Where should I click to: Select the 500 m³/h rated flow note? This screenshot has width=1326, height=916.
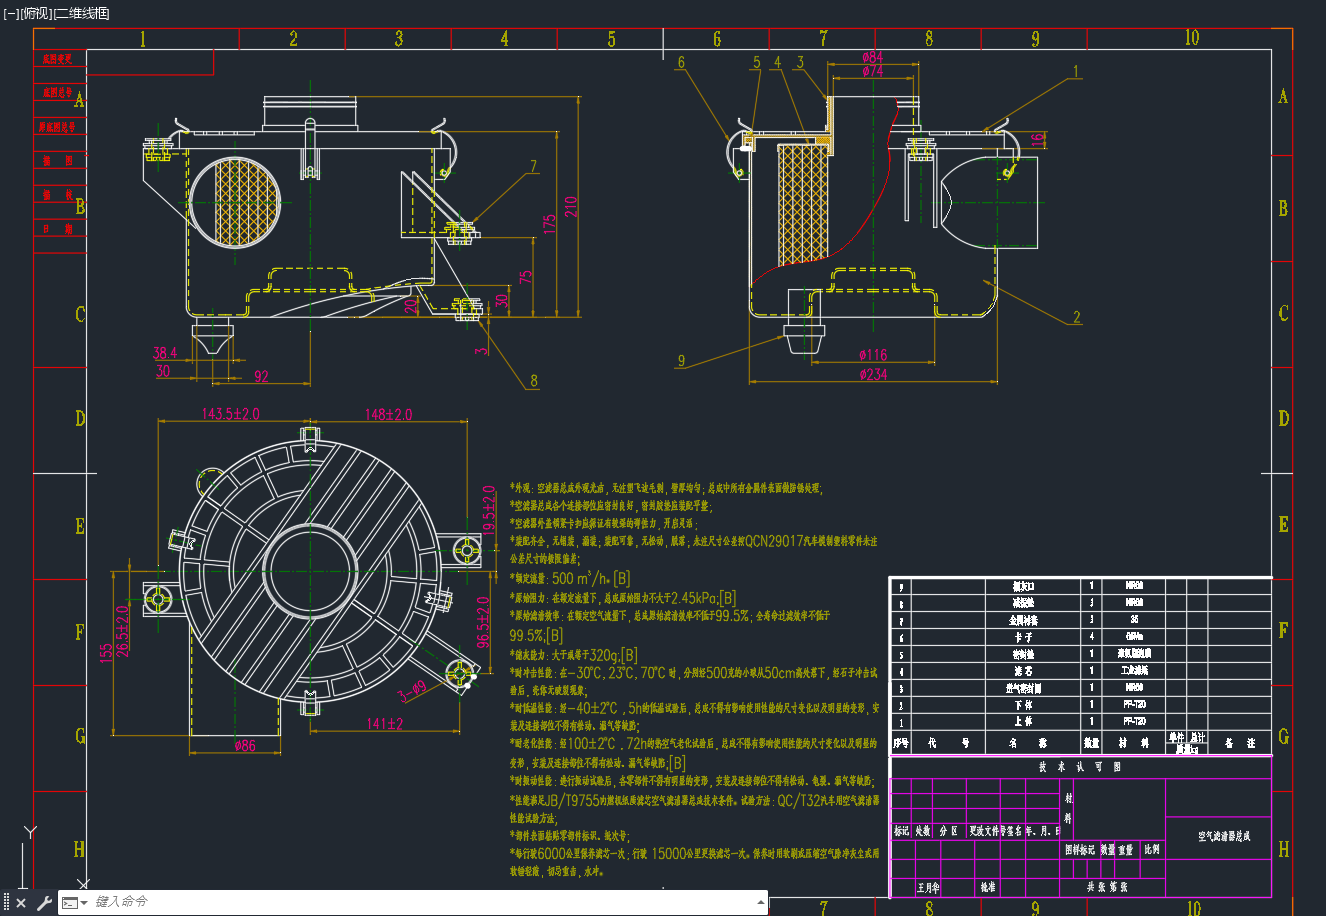coord(570,578)
